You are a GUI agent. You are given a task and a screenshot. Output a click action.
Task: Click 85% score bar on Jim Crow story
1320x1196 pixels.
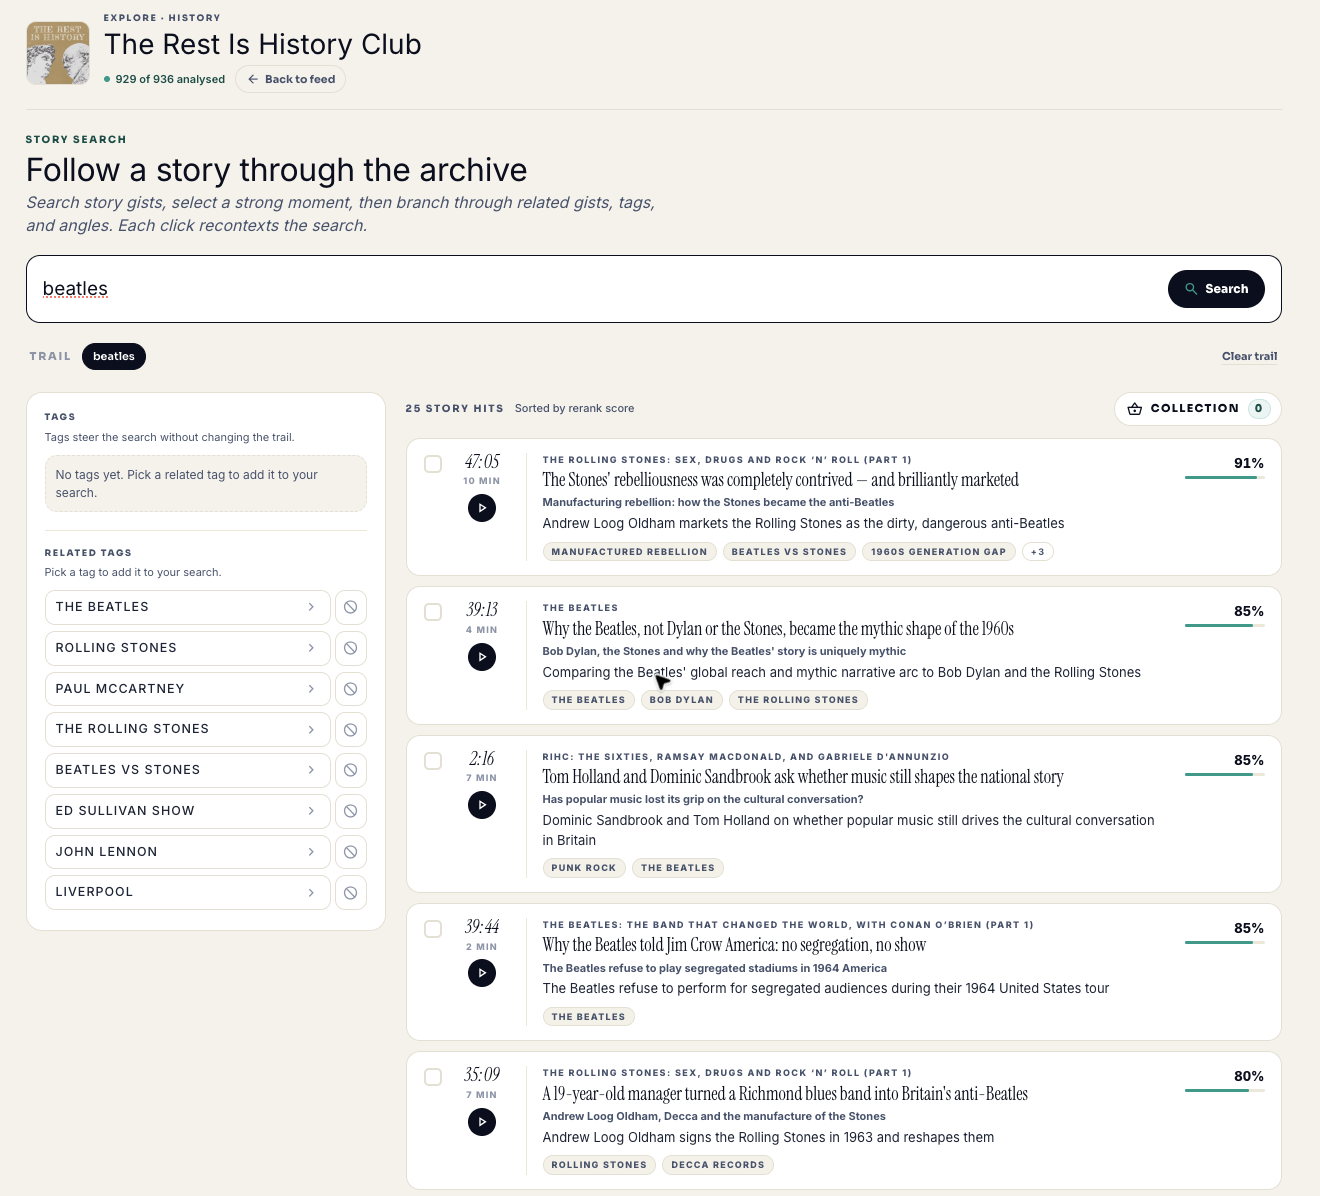[x=1224, y=943]
